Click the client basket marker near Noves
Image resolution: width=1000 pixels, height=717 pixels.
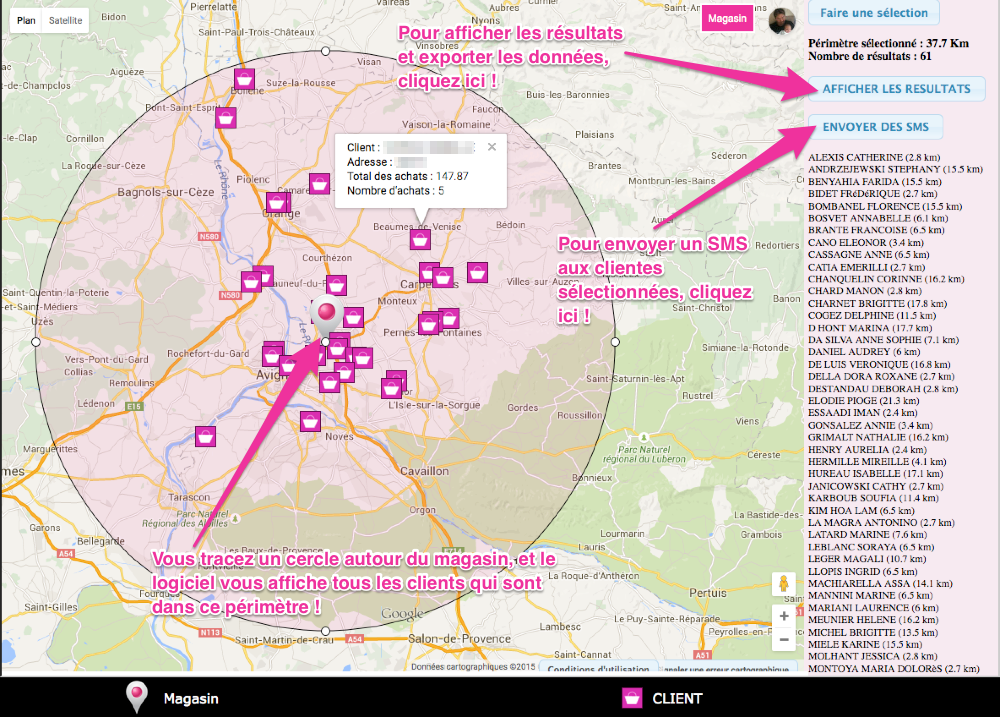[310, 421]
